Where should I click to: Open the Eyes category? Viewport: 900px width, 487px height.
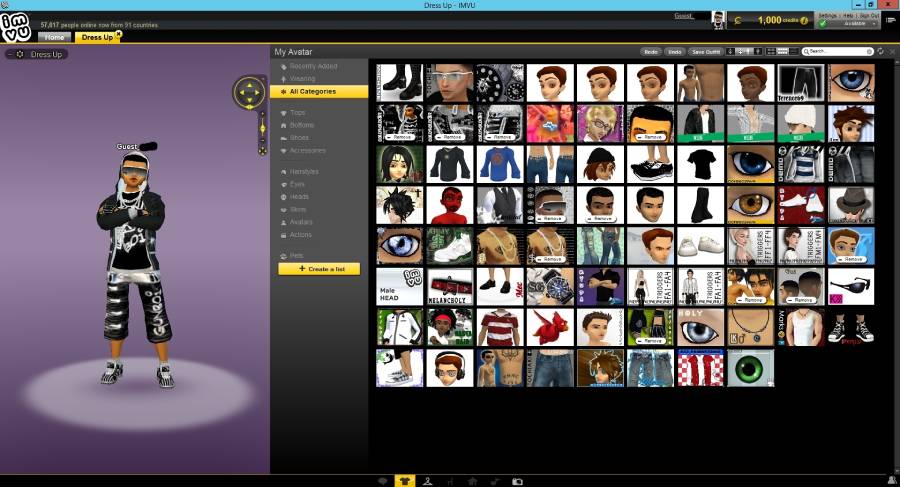pyautogui.click(x=297, y=184)
